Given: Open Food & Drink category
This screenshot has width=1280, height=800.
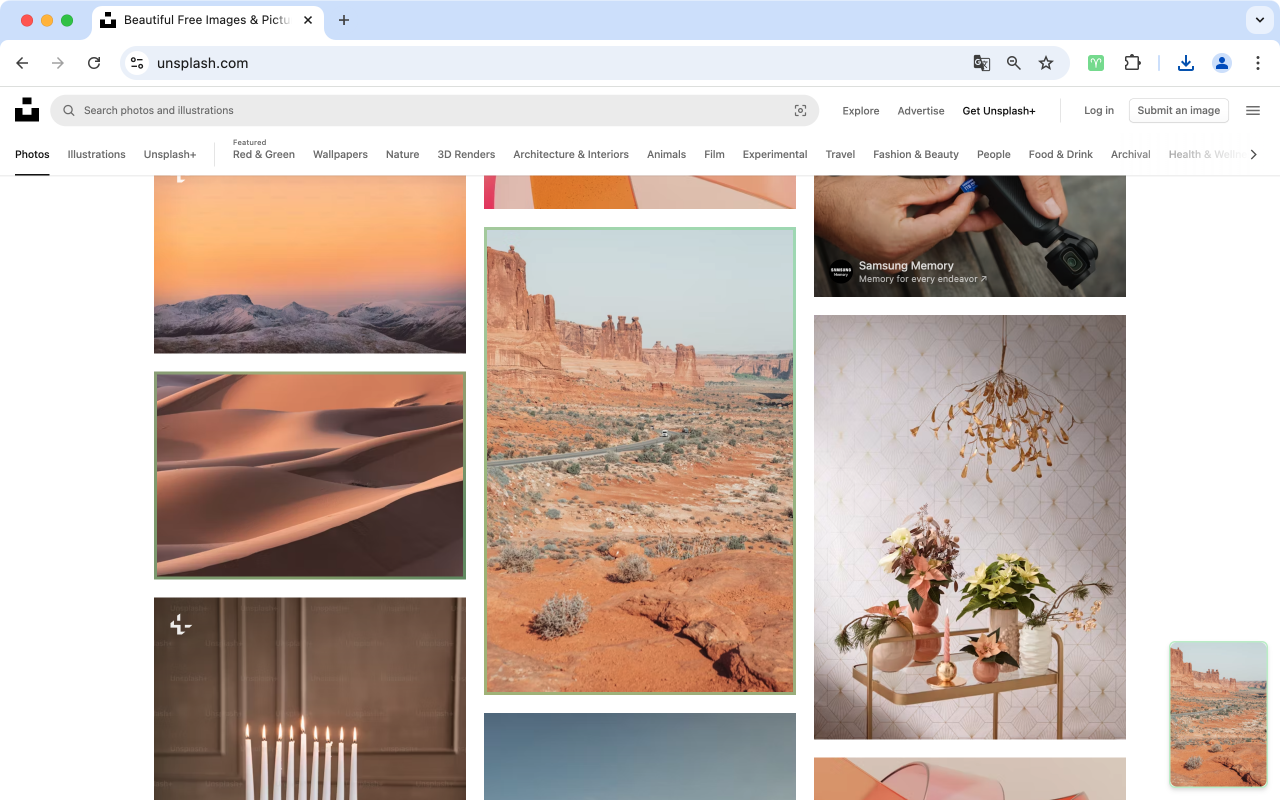Looking at the screenshot, I should coord(1061,155).
